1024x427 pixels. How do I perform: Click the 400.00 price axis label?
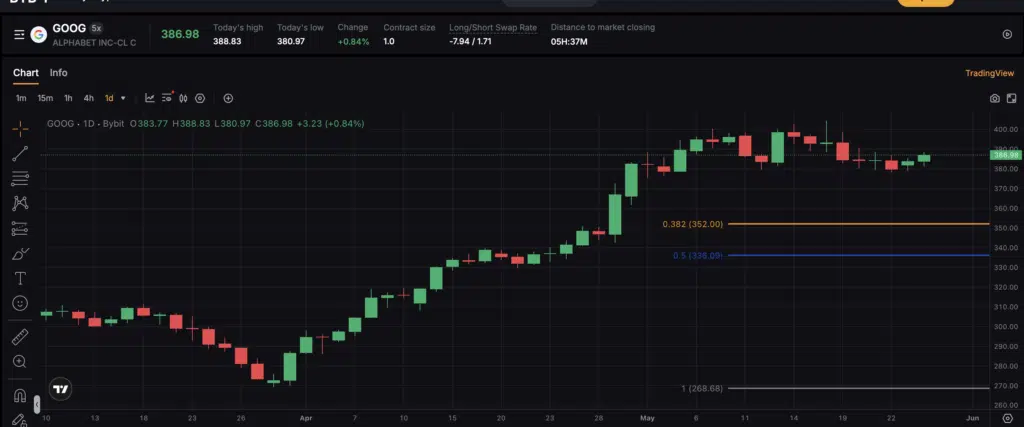pyautogui.click(x=1005, y=129)
